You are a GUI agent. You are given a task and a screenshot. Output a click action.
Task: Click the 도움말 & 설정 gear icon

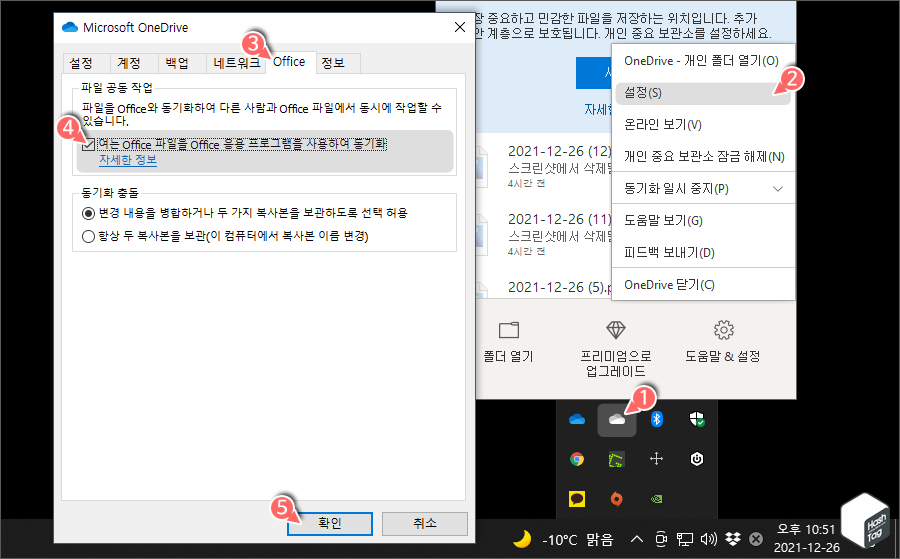click(723, 330)
